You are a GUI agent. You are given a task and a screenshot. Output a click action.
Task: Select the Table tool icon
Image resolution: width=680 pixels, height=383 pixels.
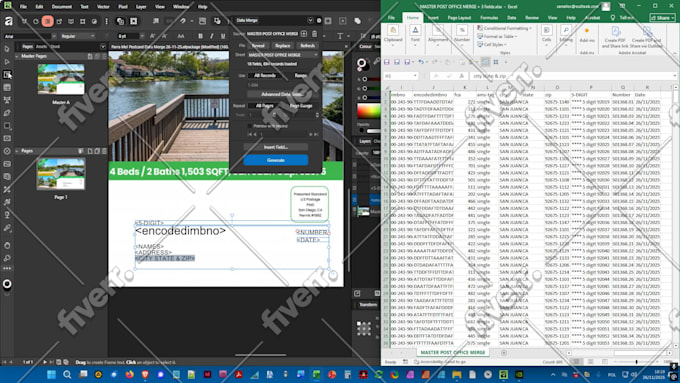point(7,87)
